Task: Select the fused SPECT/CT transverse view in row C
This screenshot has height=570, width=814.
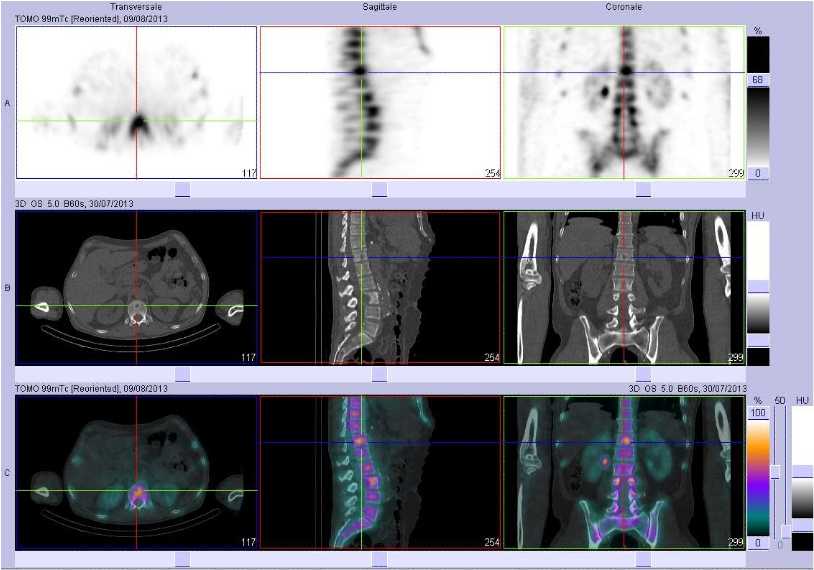Action: pos(136,472)
